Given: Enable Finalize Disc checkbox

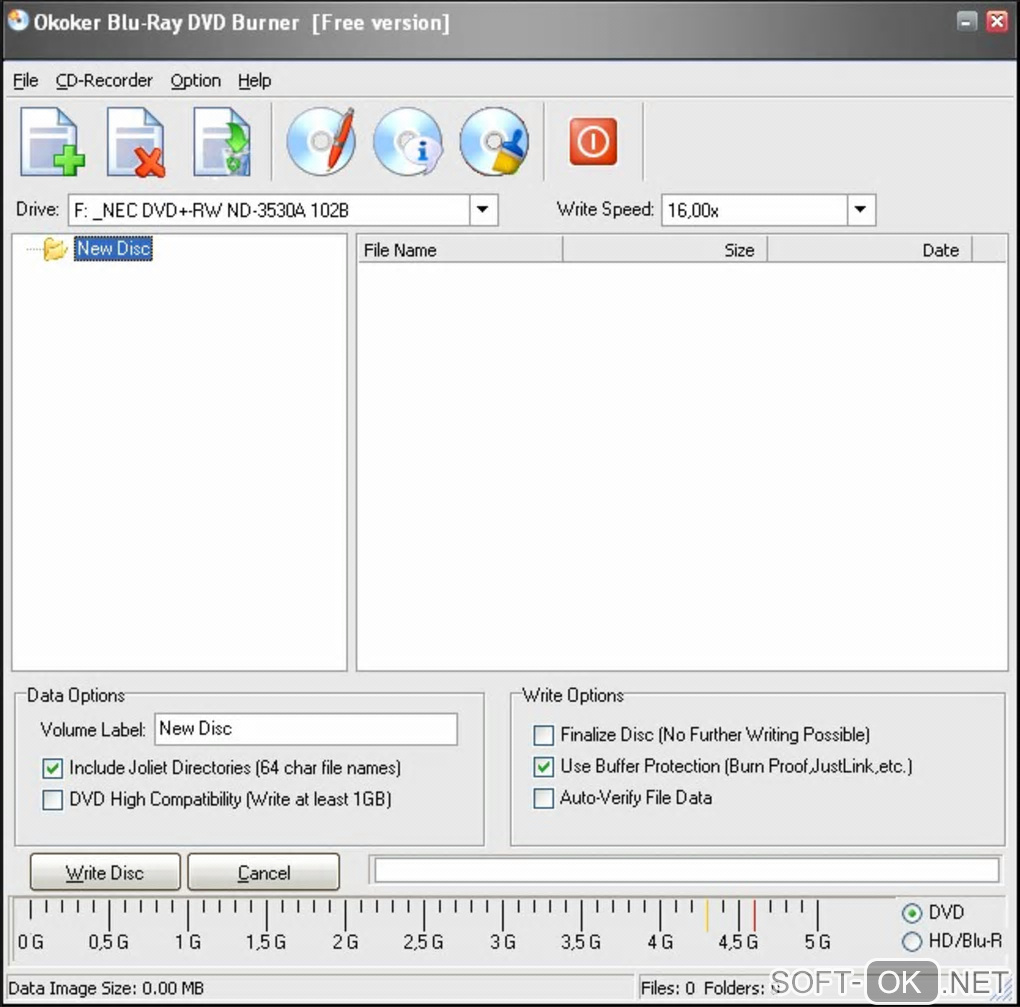Looking at the screenshot, I should [x=544, y=736].
